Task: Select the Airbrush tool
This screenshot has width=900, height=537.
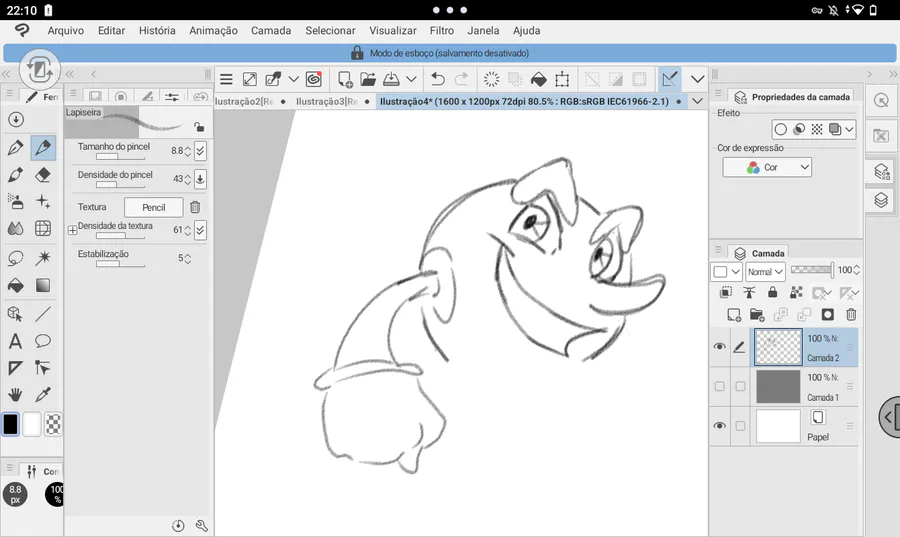Action: click(15, 201)
